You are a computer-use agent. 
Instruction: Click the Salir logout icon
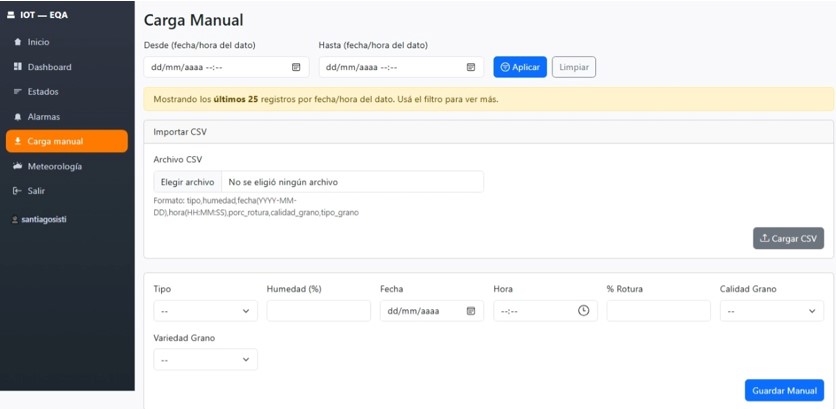[18, 191]
